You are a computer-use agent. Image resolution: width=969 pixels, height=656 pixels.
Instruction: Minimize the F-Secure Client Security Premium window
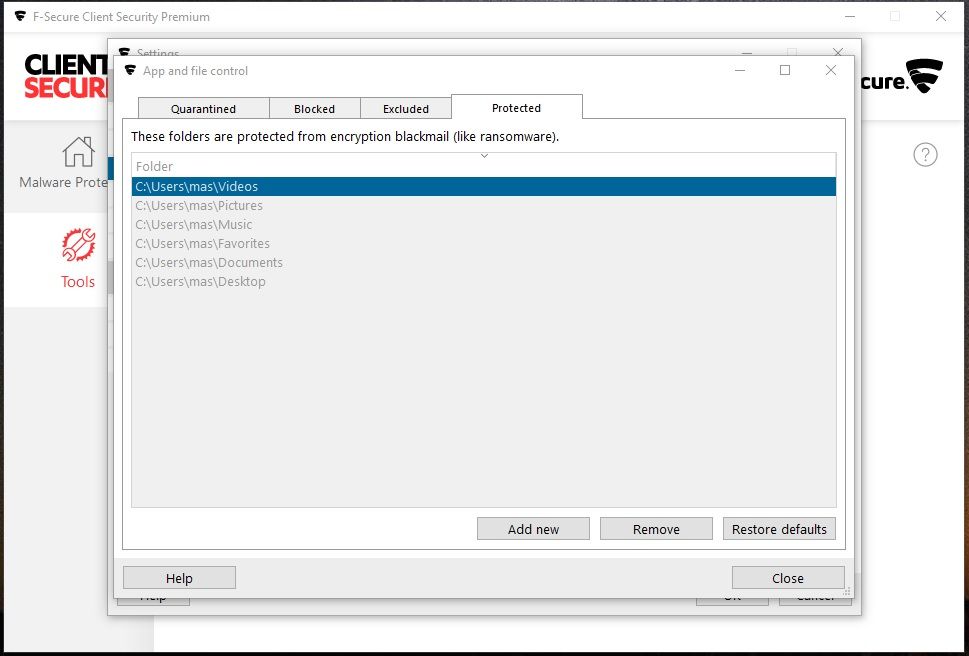(850, 16)
